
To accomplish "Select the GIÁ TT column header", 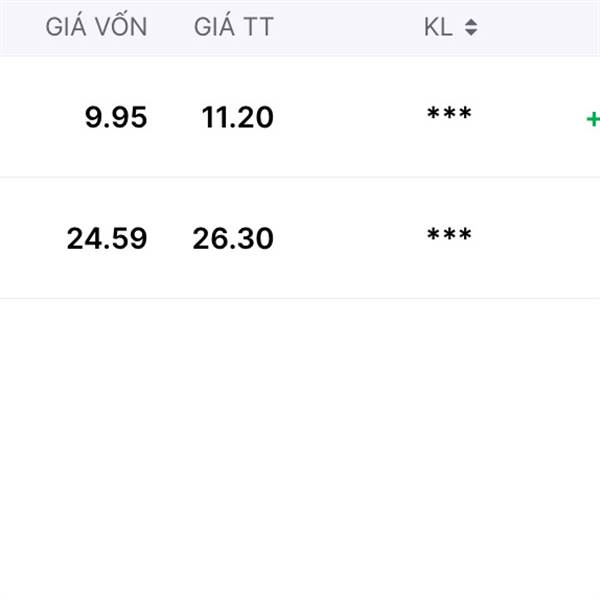I will coord(234,26).
